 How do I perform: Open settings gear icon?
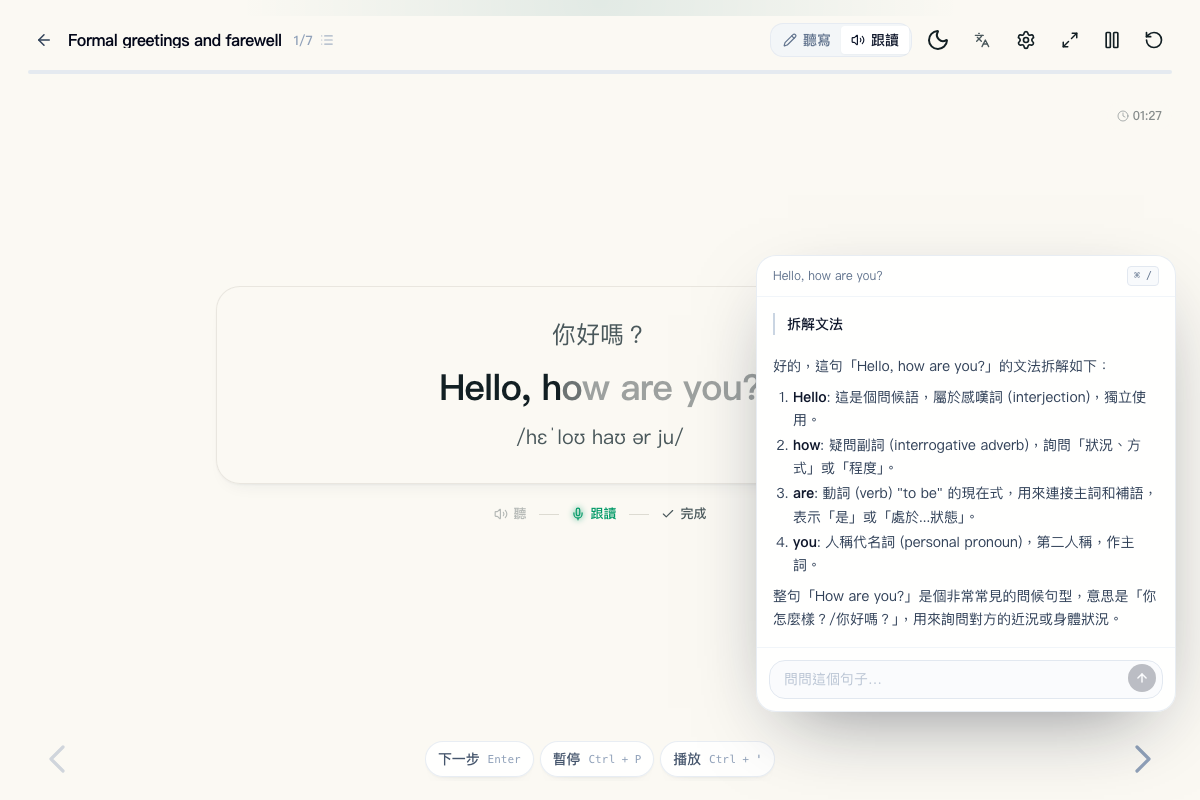click(1026, 40)
